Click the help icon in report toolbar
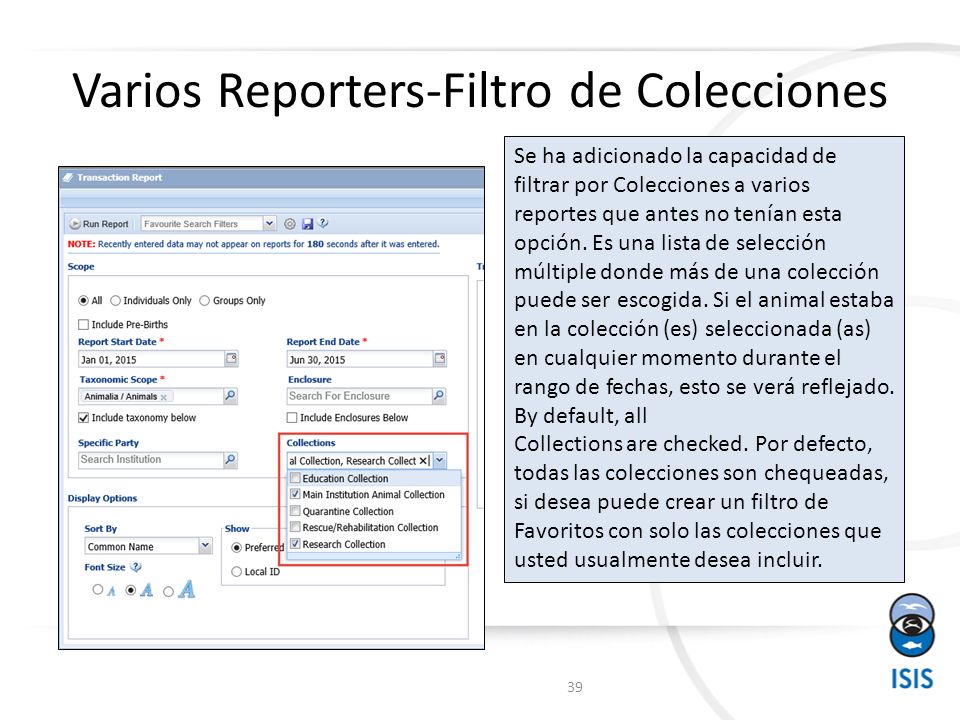960x720 pixels. pyautogui.click(x=324, y=223)
